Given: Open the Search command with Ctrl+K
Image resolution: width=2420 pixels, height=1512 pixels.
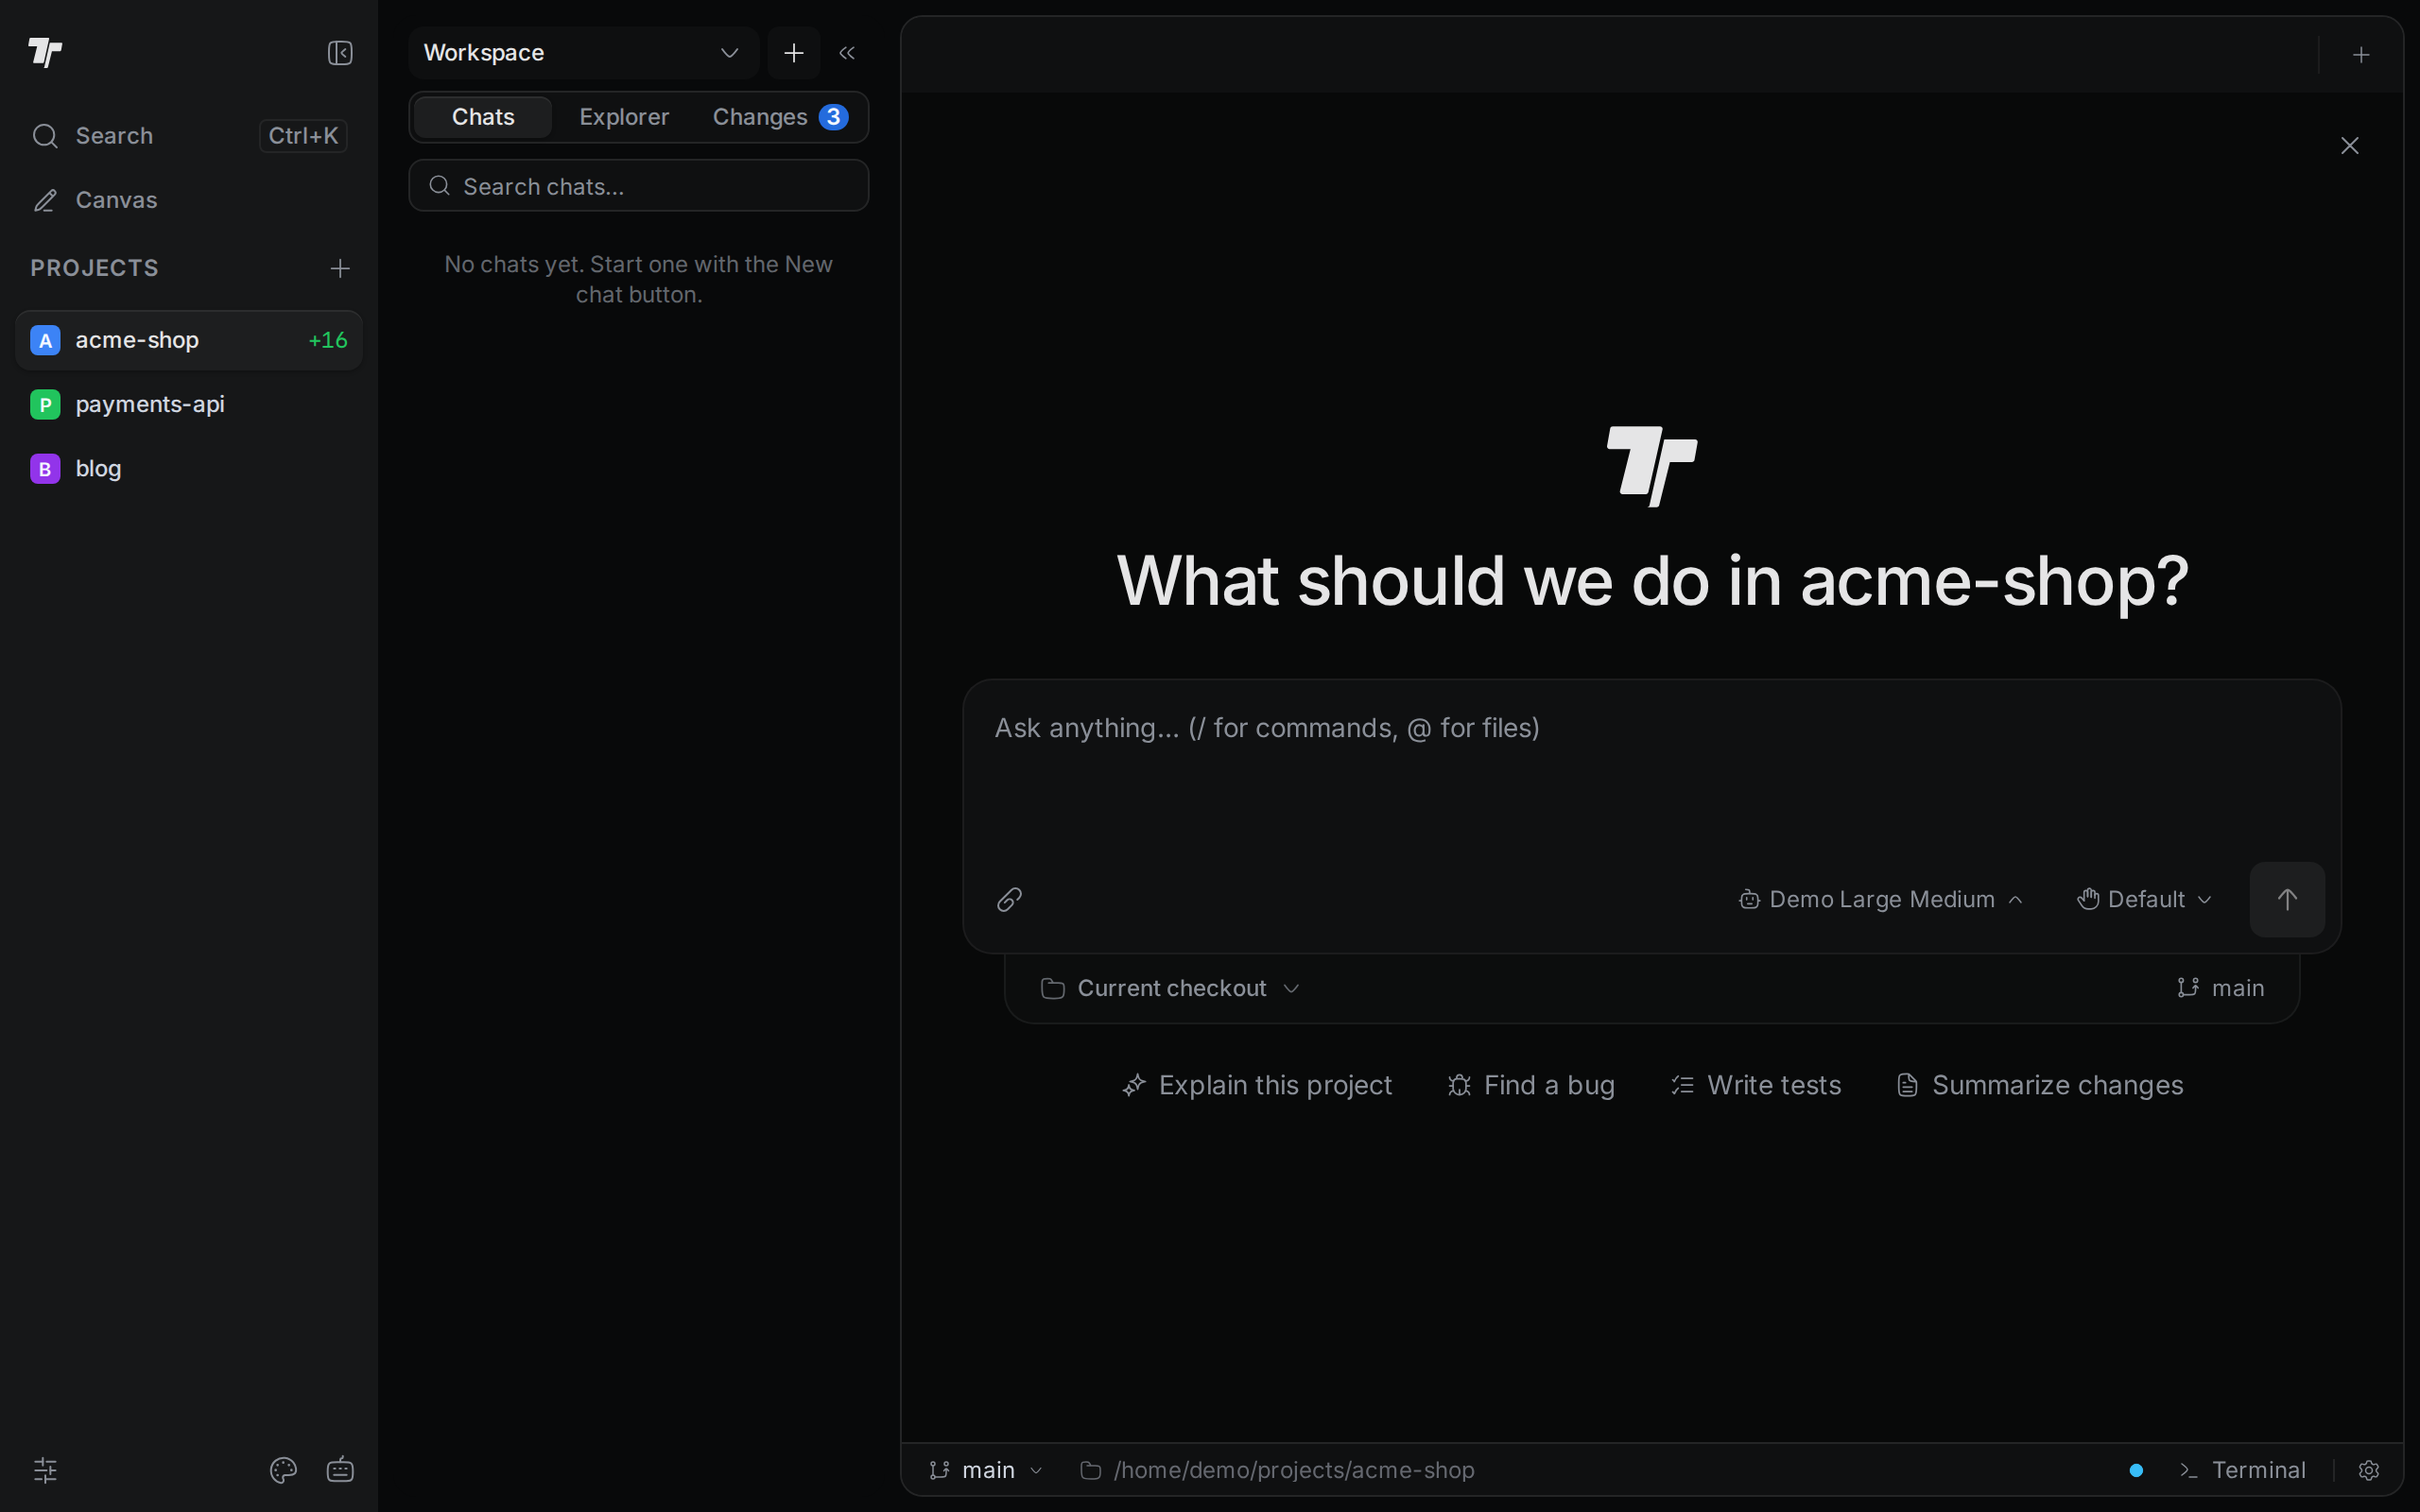Looking at the screenshot, I should [x=189, y=135].
